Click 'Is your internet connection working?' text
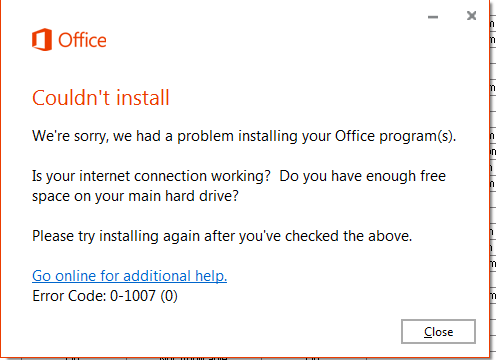 click(151, 176)
